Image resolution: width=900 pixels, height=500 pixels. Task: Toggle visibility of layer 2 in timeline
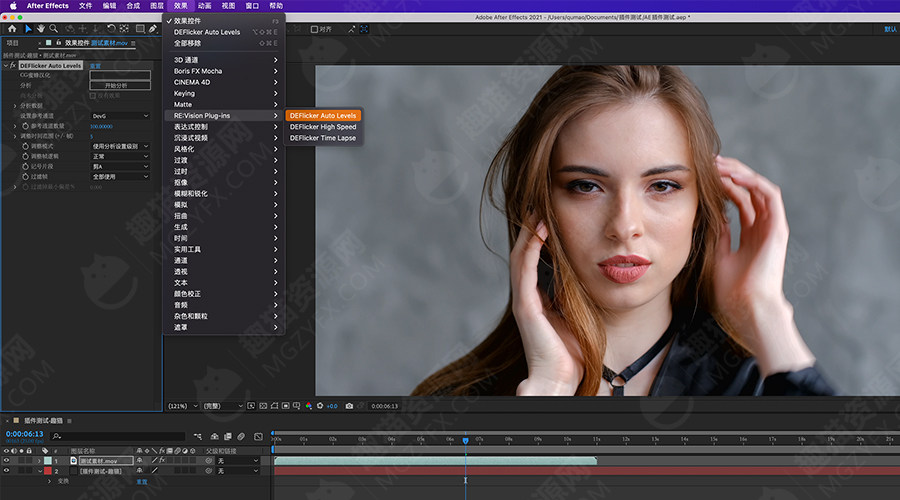point(7,470)
